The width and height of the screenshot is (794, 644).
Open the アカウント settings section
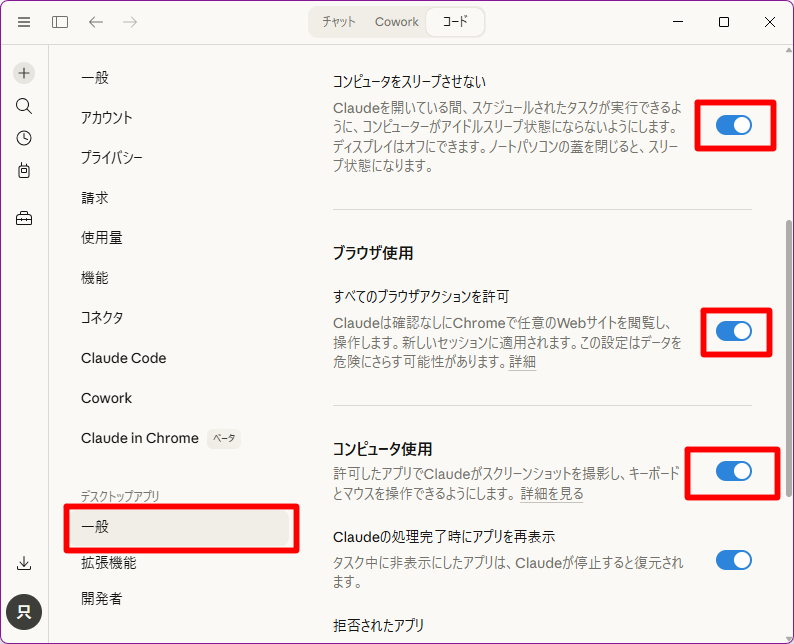106,117
